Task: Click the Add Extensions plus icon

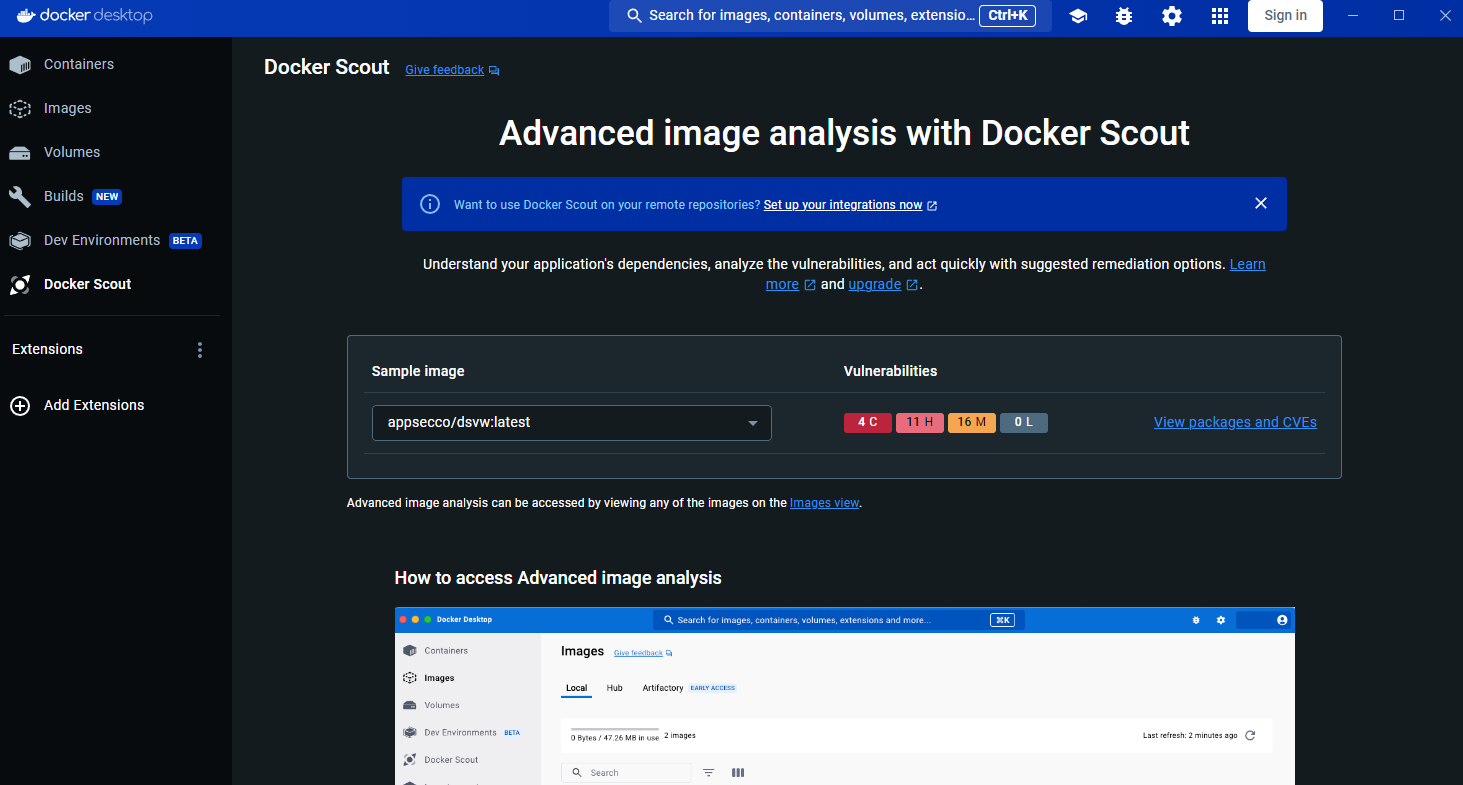Action: [x=20, y=406]
